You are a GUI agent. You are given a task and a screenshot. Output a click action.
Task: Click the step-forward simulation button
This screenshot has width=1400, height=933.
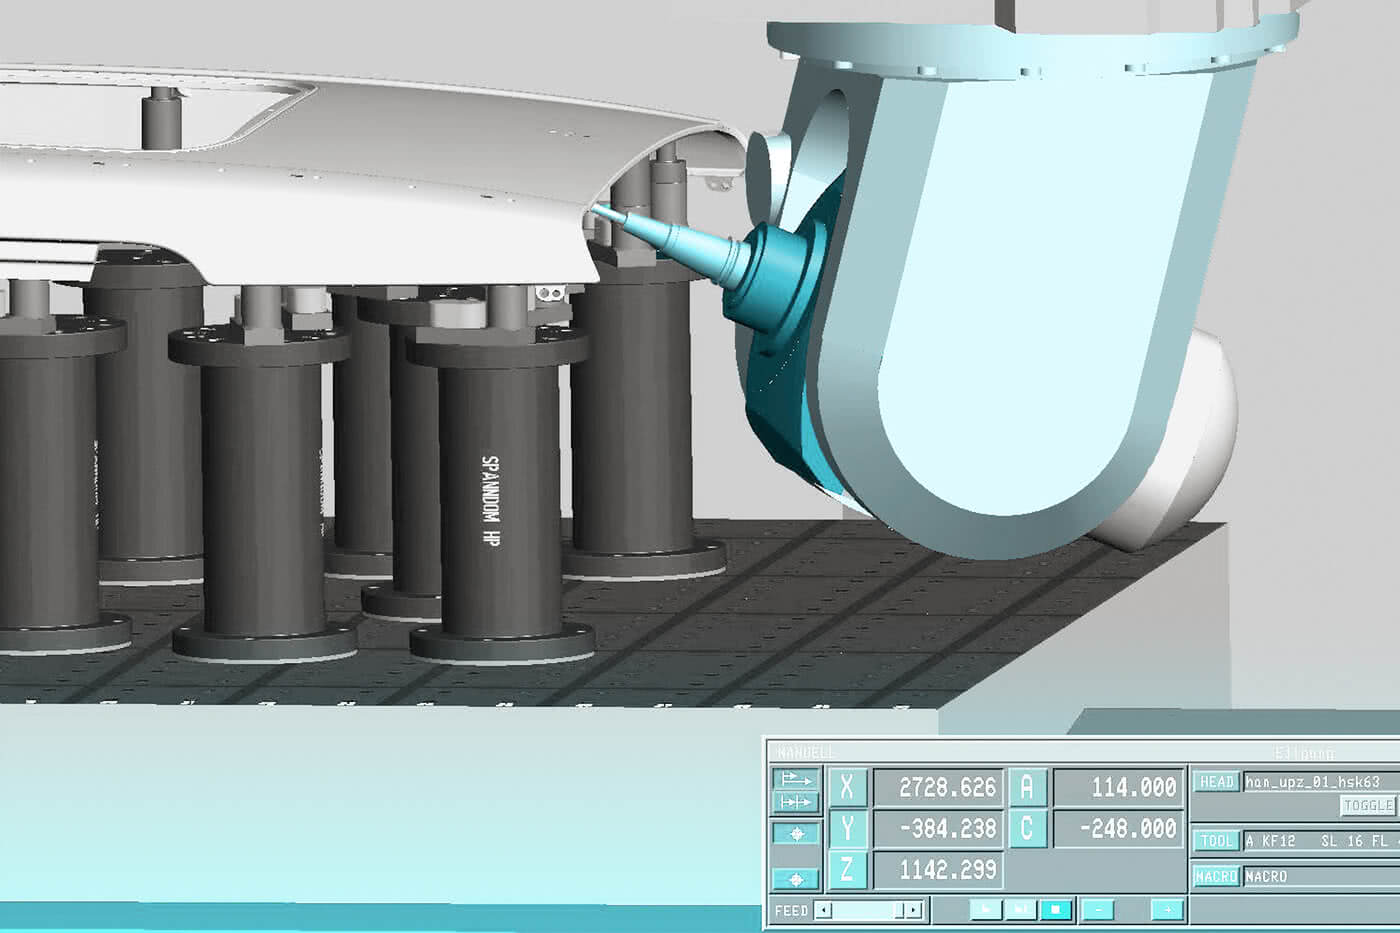coord(1020,910)
